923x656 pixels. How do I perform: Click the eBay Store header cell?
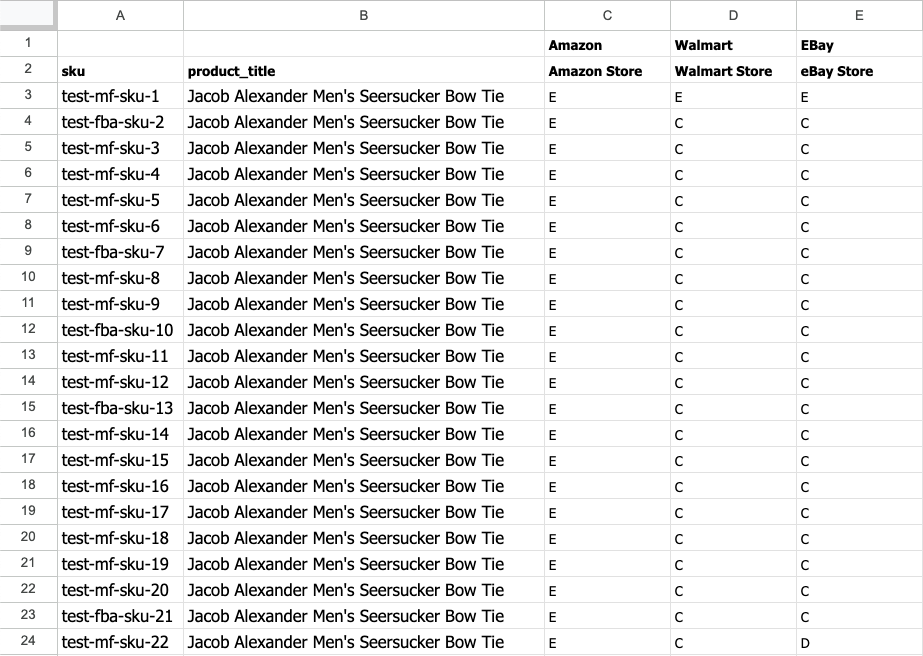click(x=859, y=70)
